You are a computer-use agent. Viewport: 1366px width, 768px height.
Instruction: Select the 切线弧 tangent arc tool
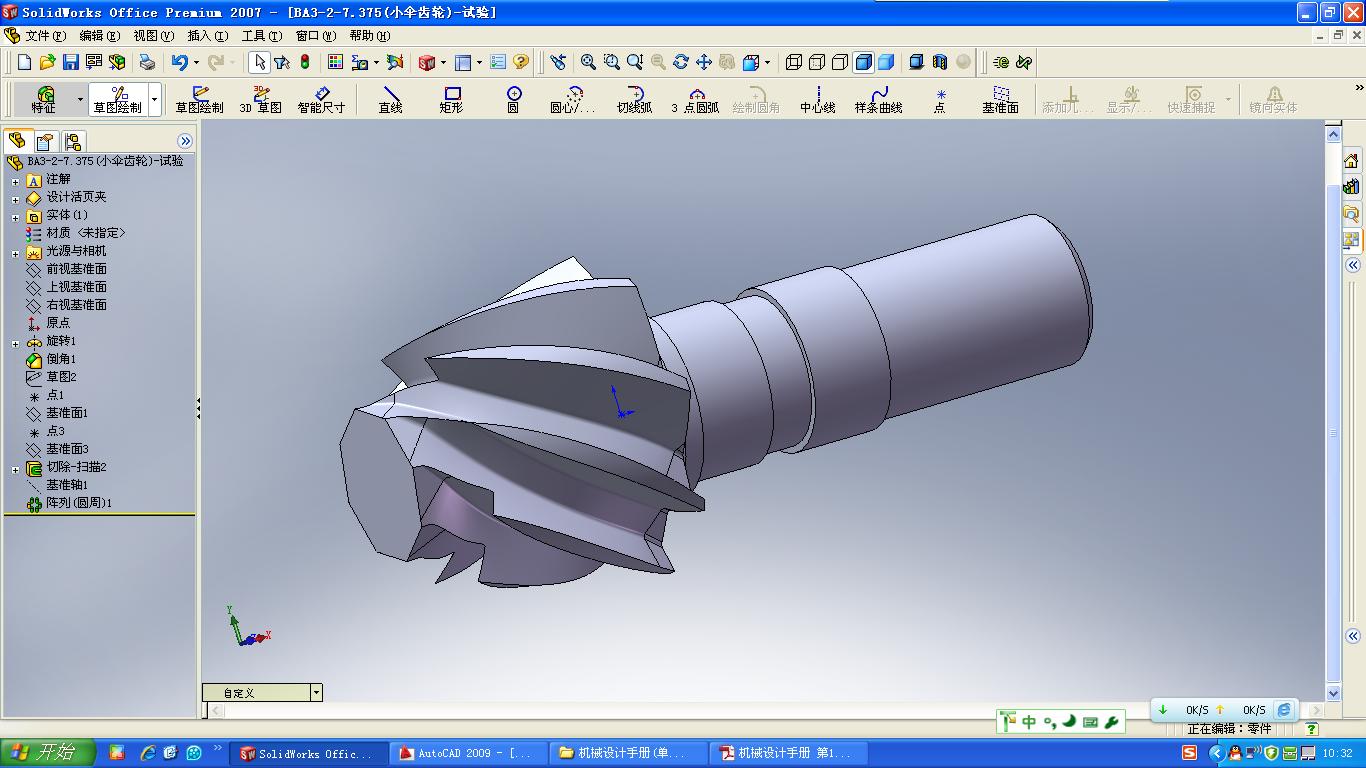coord(634,99)
